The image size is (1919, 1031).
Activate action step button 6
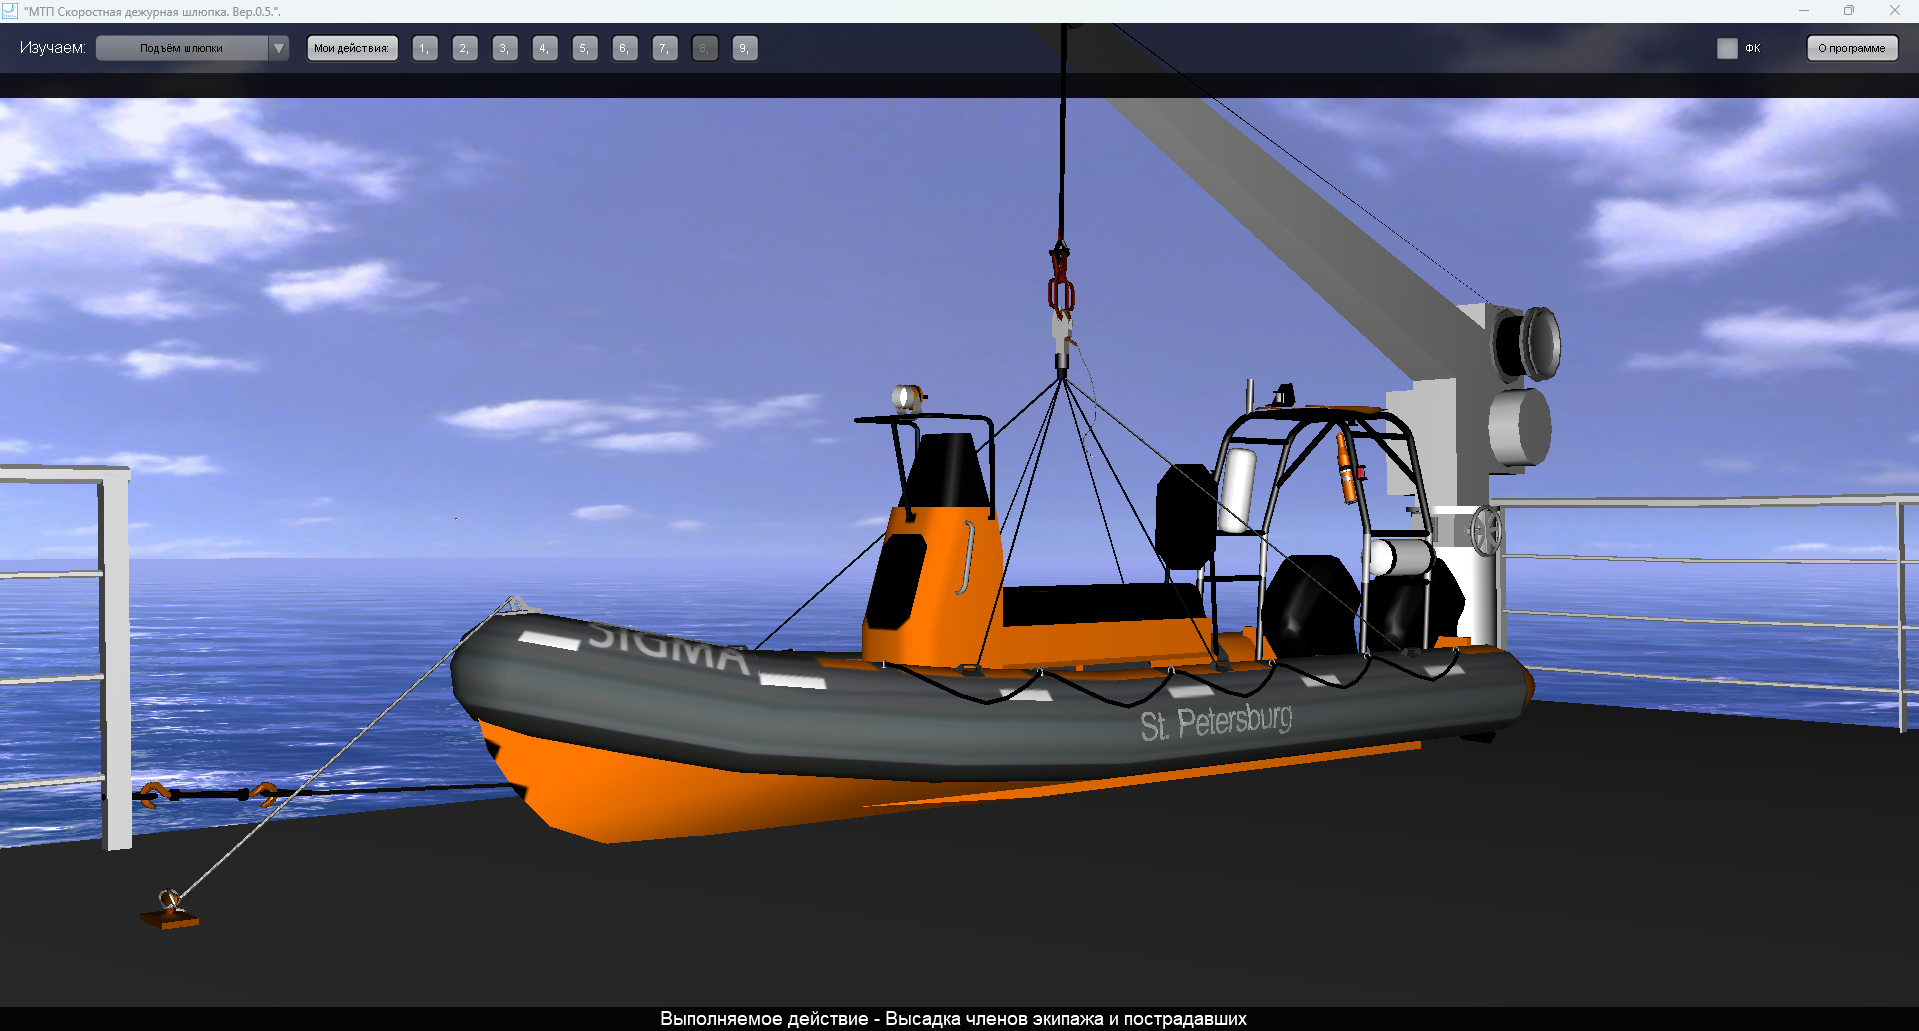[x=625, y=48]
